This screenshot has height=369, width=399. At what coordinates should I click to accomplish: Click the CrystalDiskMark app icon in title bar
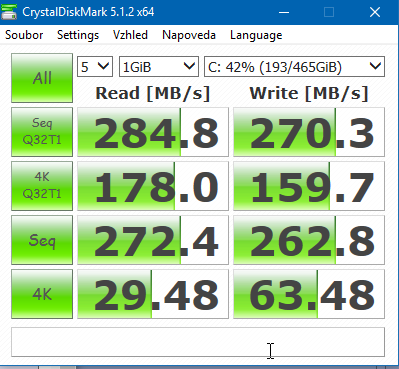[x=9, y=12]
